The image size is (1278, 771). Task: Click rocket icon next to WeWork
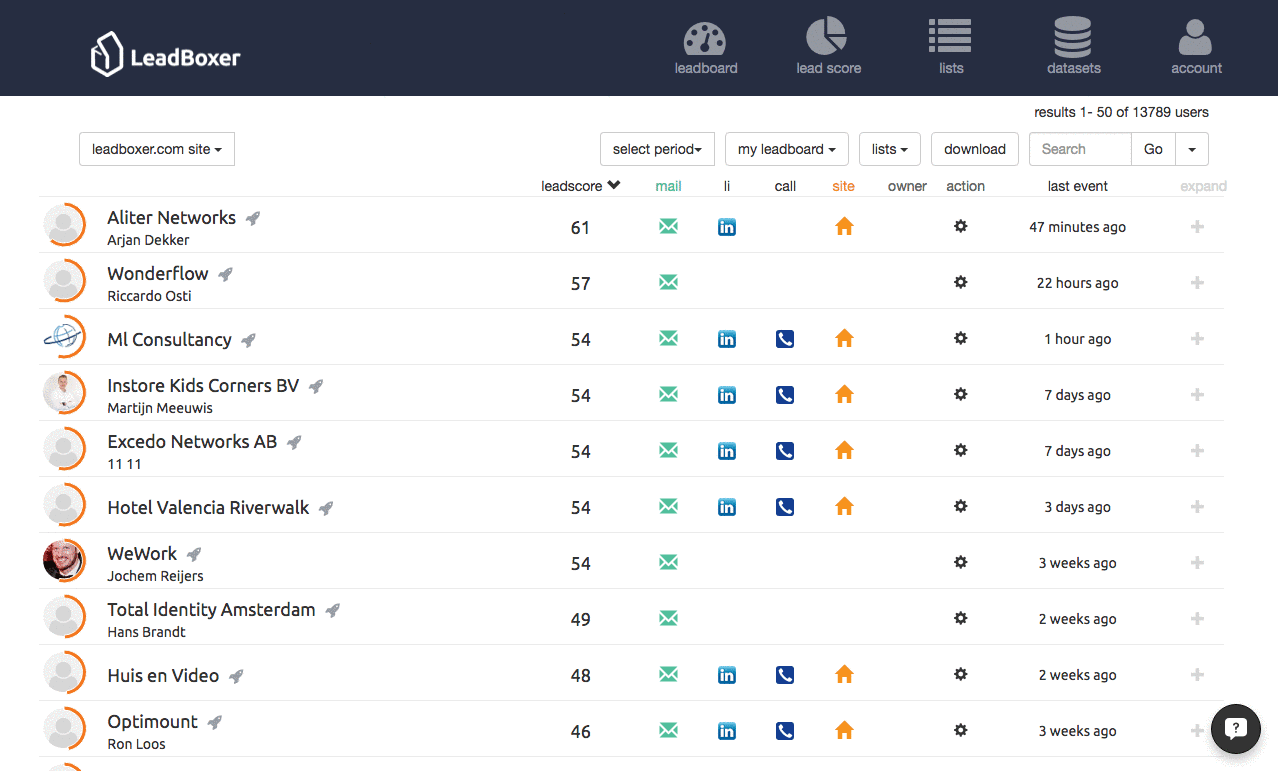point(194,554)
